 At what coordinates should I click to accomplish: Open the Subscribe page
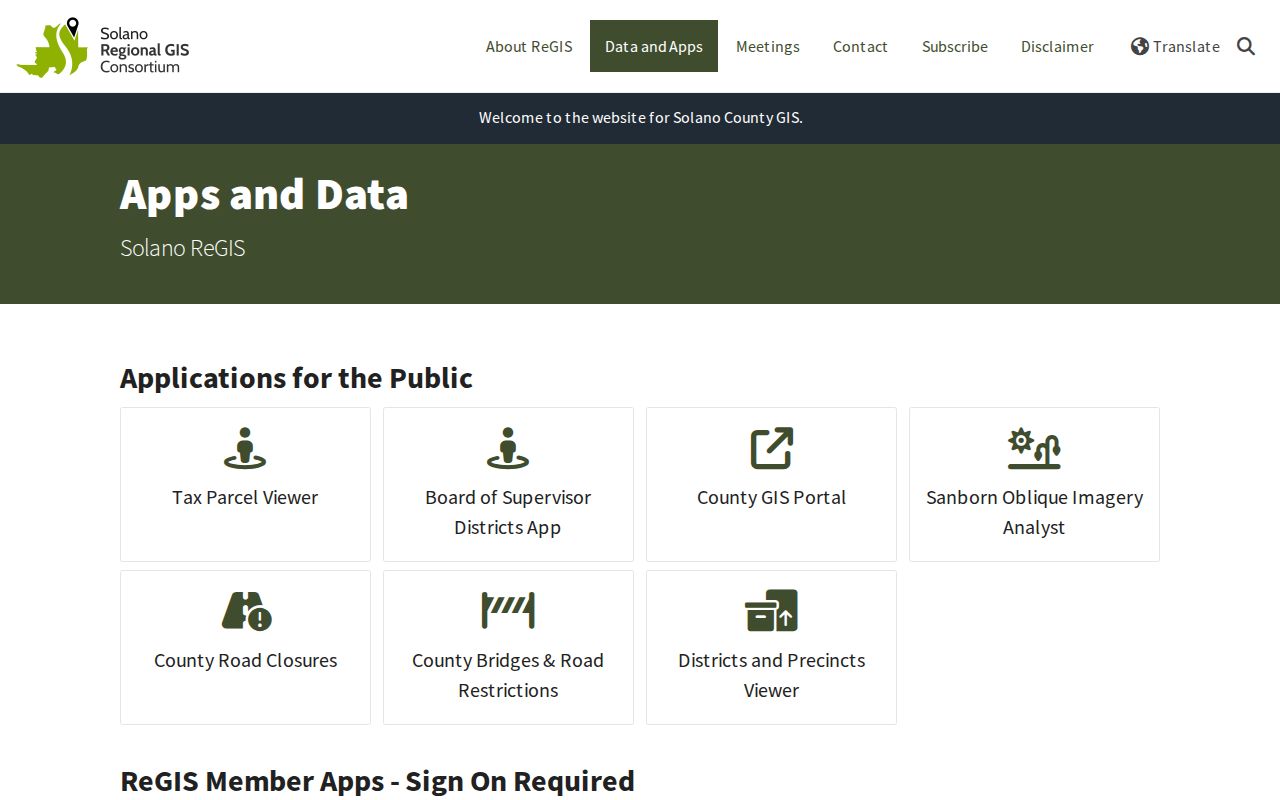[x=955, y=46]
